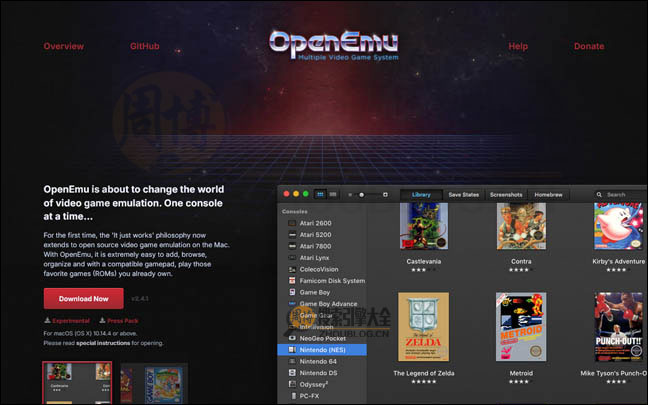
Task: Click the Consoles sidebar header
Action: click(x=295, y=212)
